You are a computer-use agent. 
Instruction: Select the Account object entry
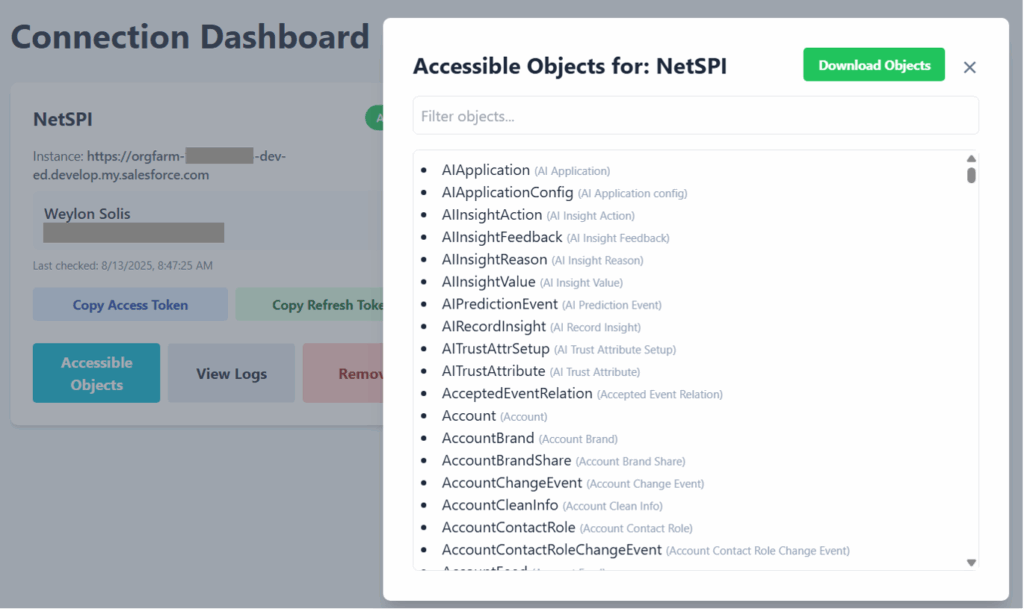click(x=494, y=416)
